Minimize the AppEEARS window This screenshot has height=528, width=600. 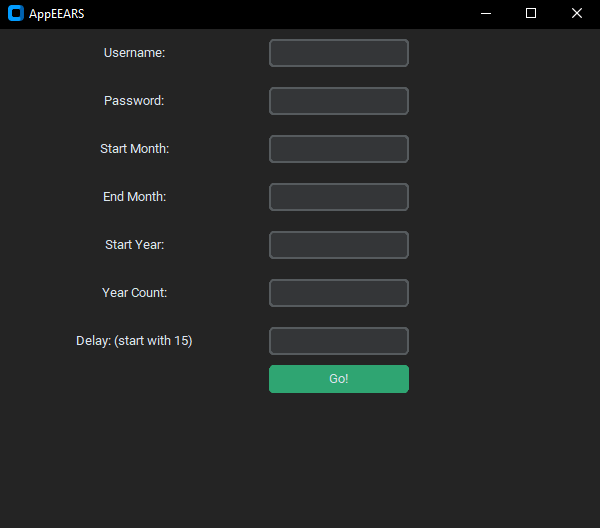click(x=486, y=13)
